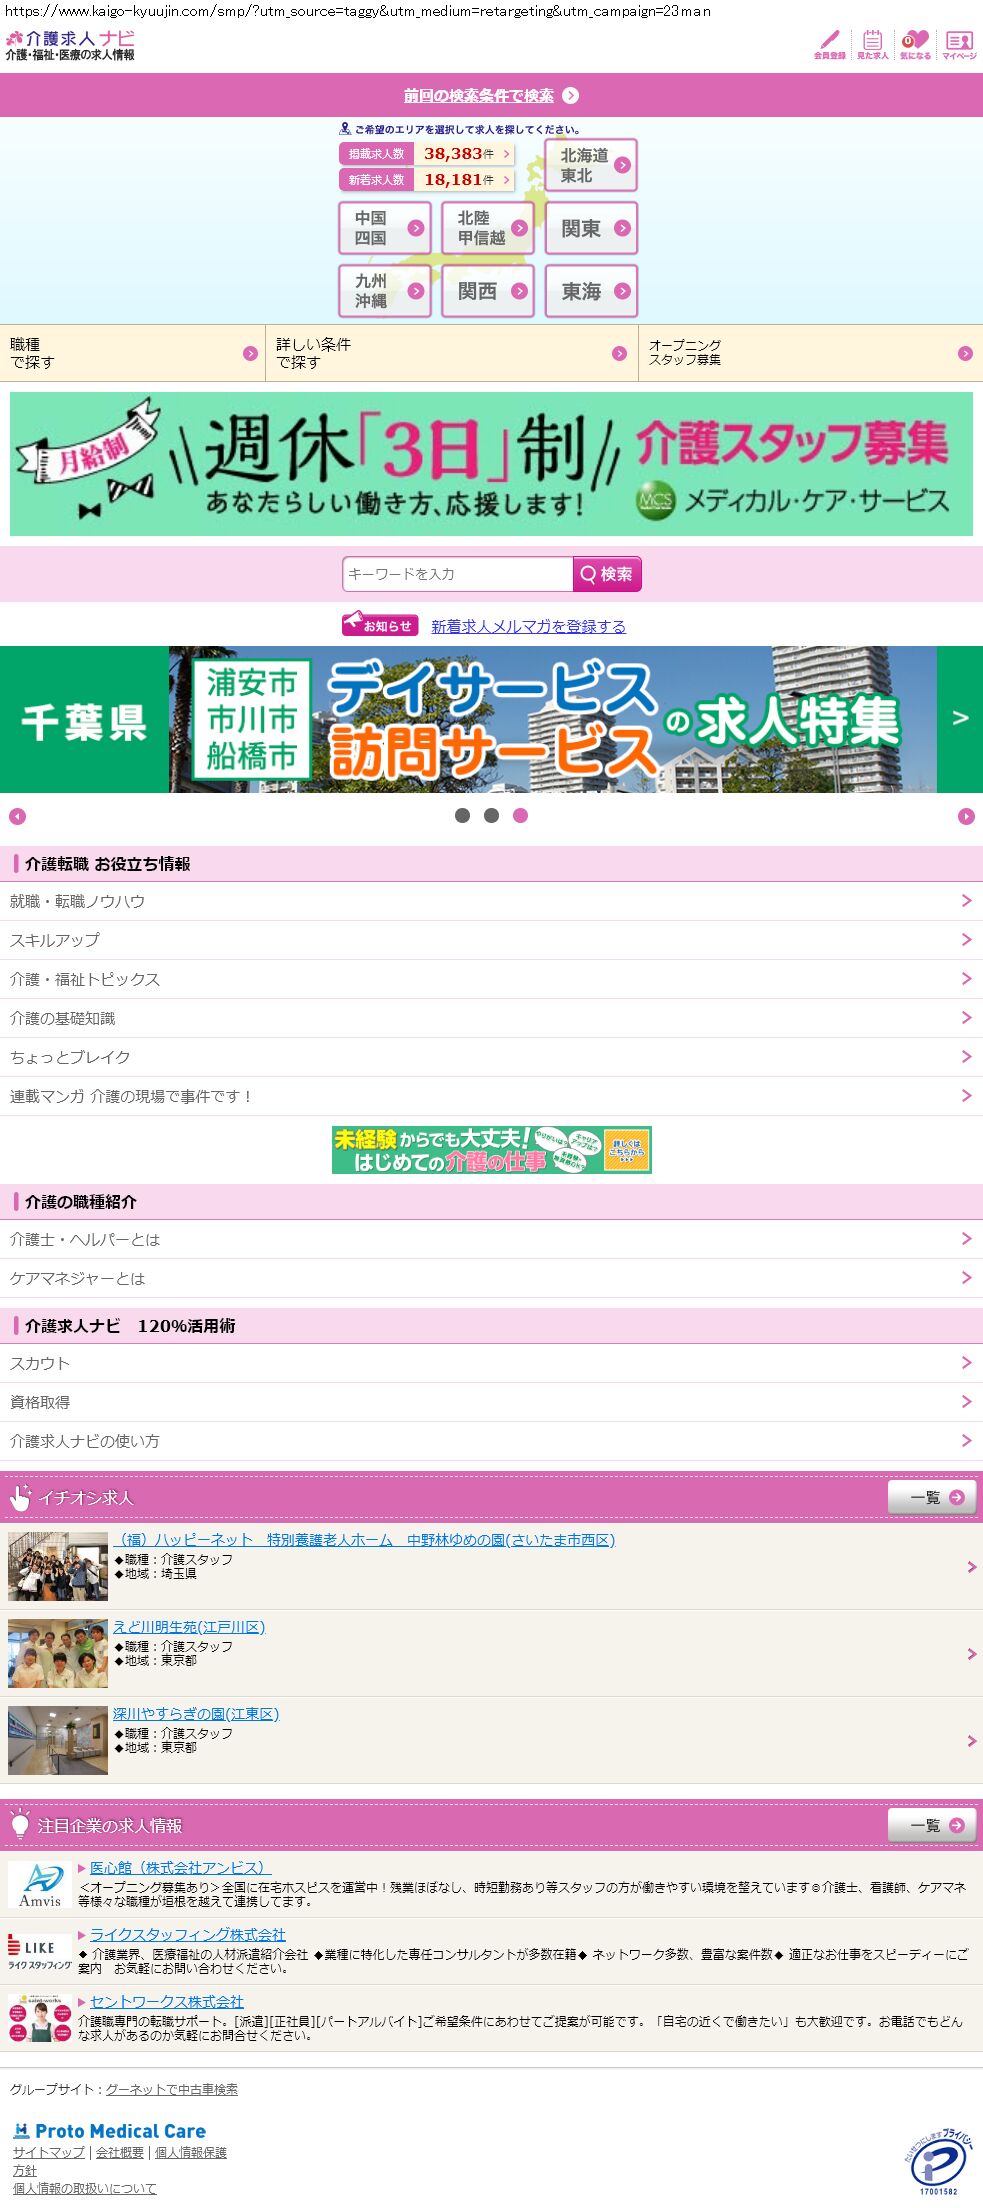This screenshot has width=983, height=2208.
Task: Select the 関東 region button
Action: pos(591,229)
